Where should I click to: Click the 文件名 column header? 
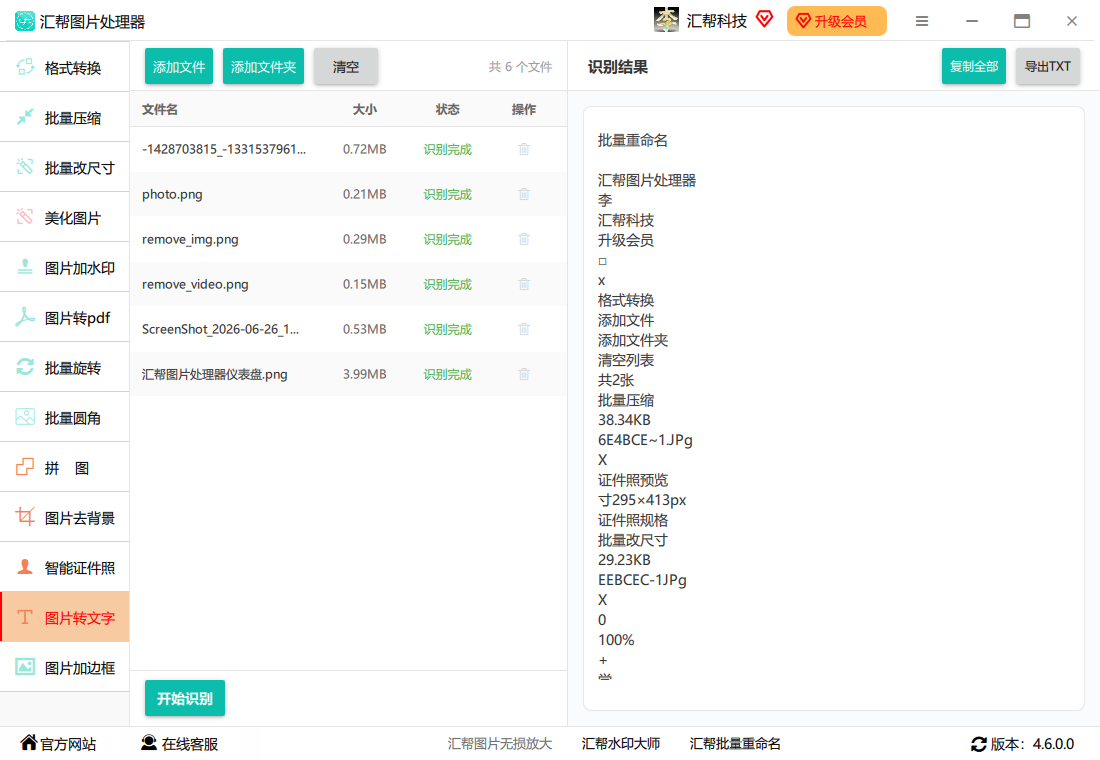(x=160, y=109)
